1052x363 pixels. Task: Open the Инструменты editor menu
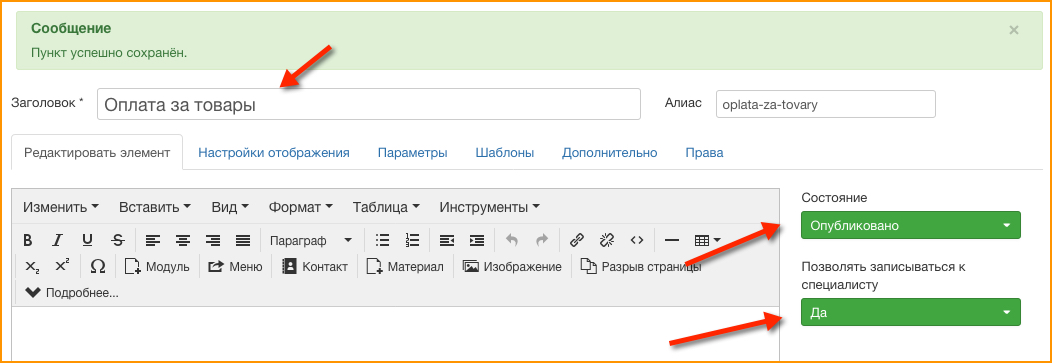[490, 207]
